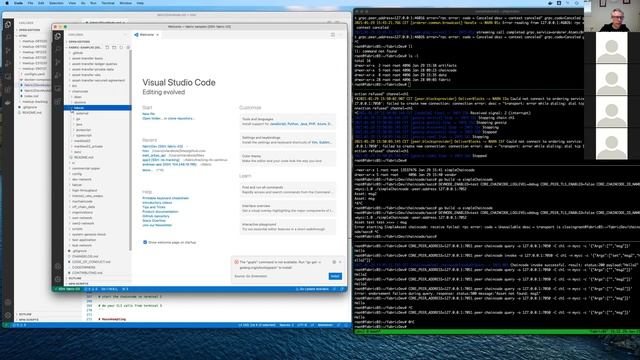The height and width of the screenshot is (360, 640).
Task: Open Code menu in macOS menu bar
Action: 18,3
